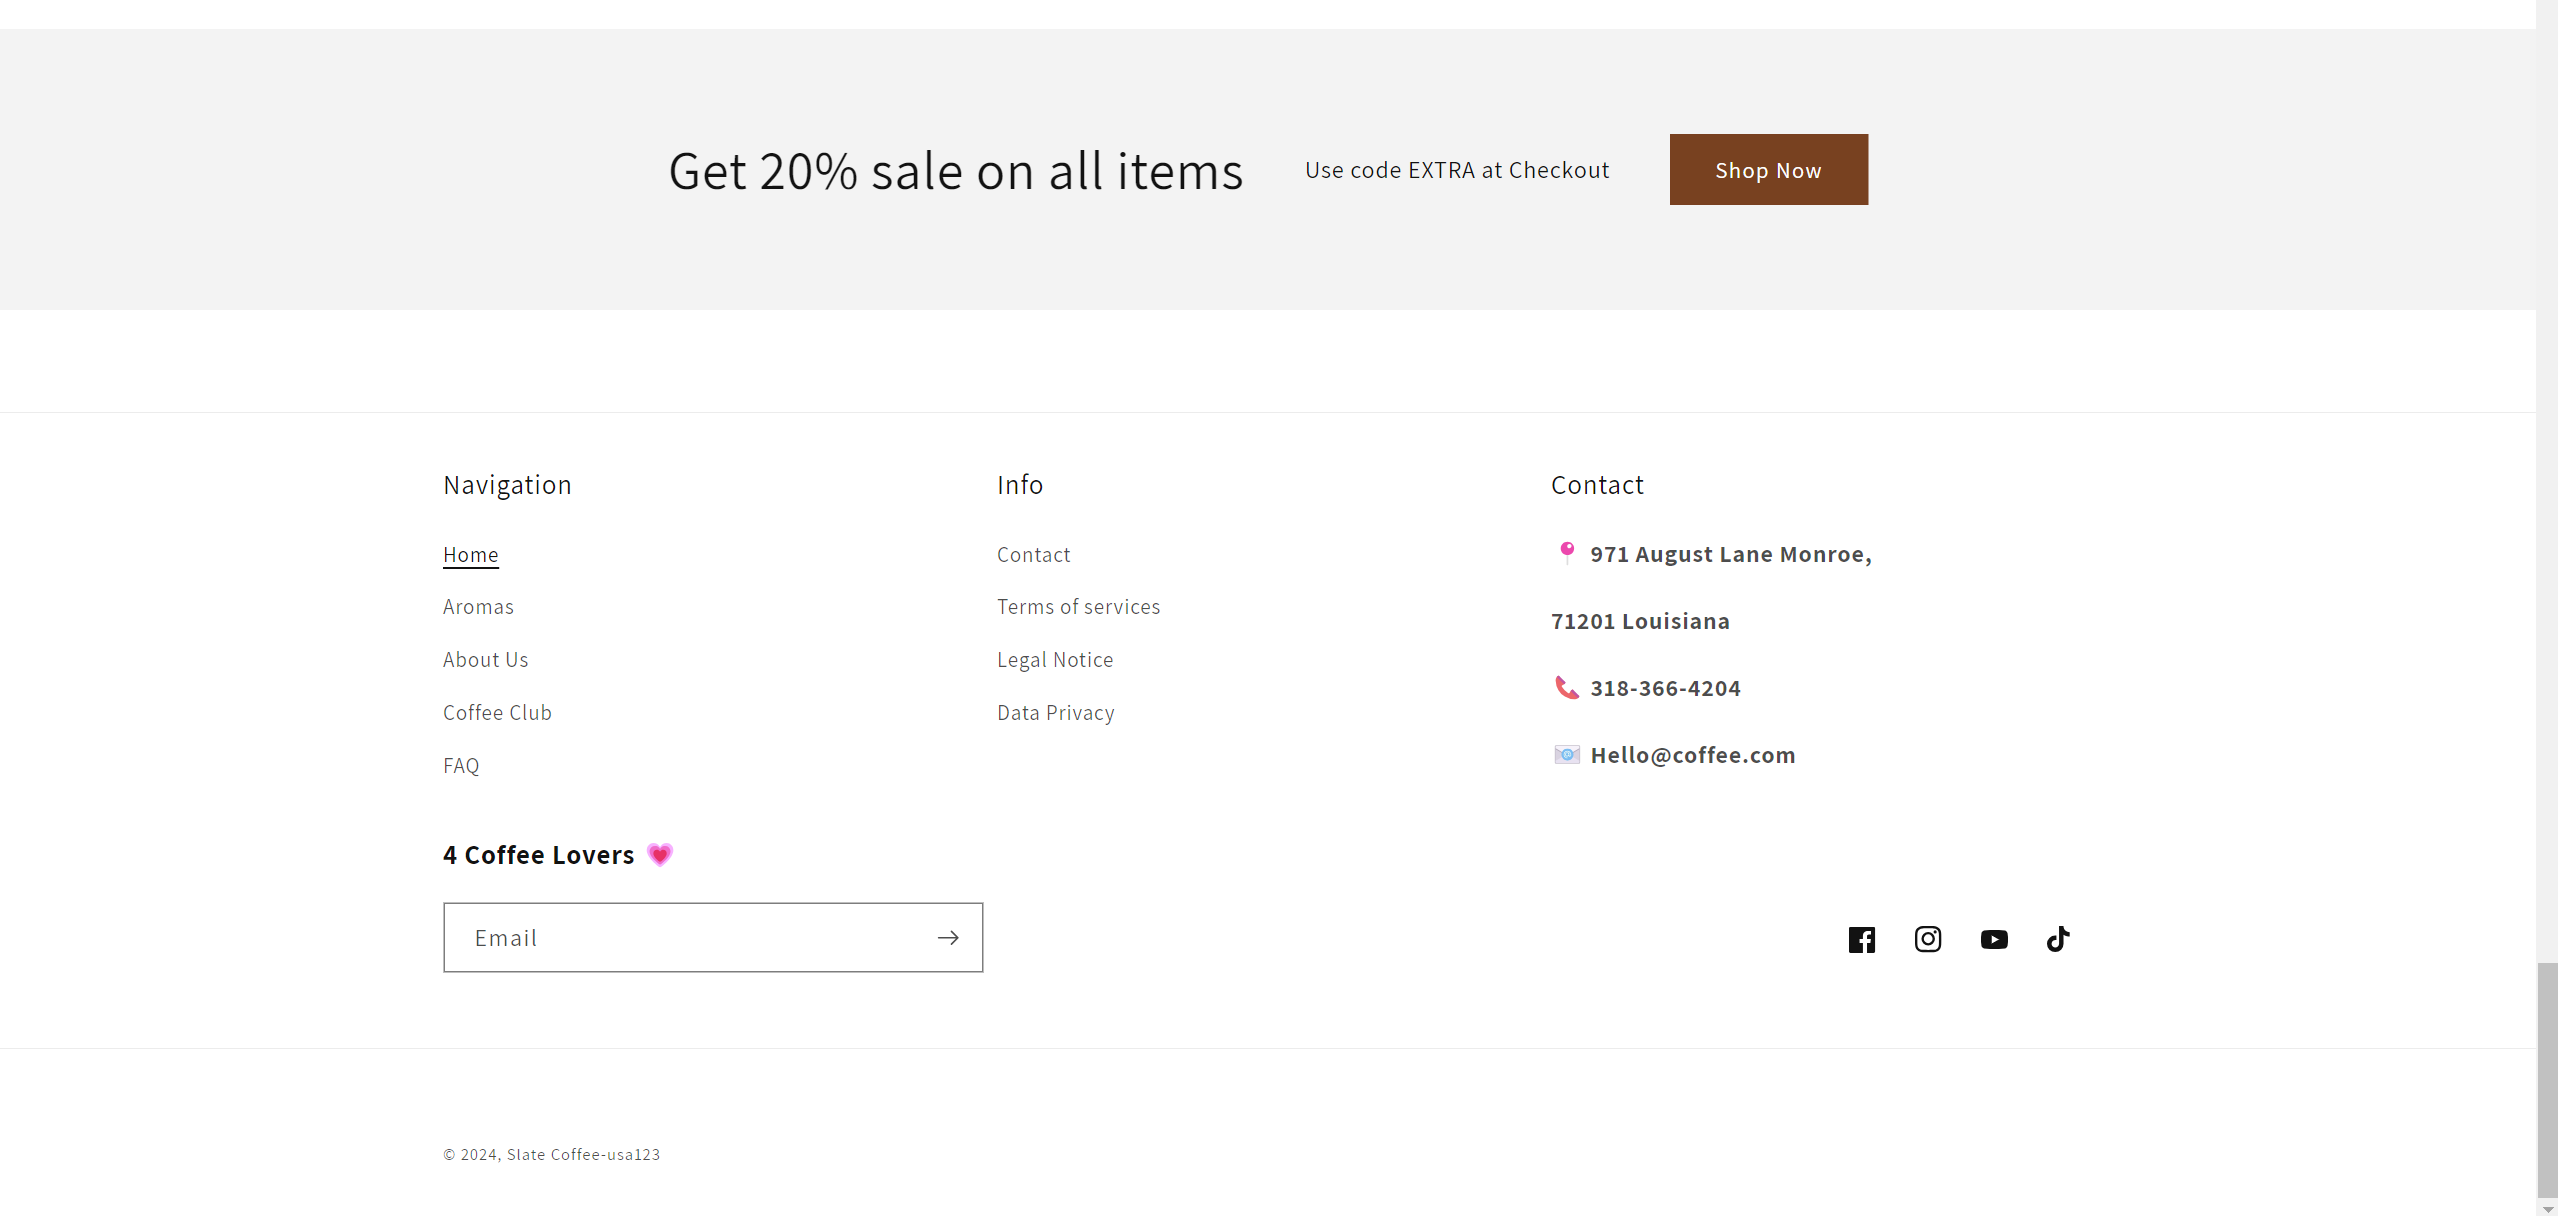Open the Aromas footer link
The image size is (2558, 1216).
pyautogui.click(x=478, y=607)
